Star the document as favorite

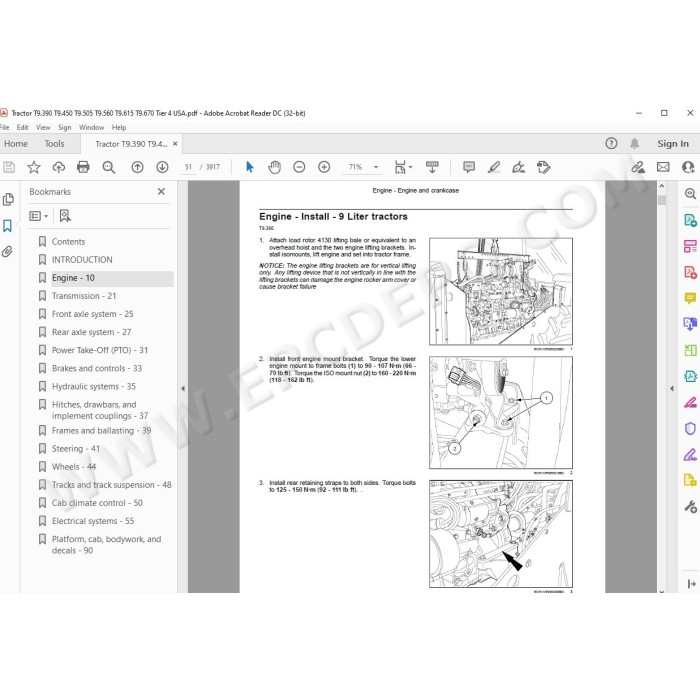[34, 167]
